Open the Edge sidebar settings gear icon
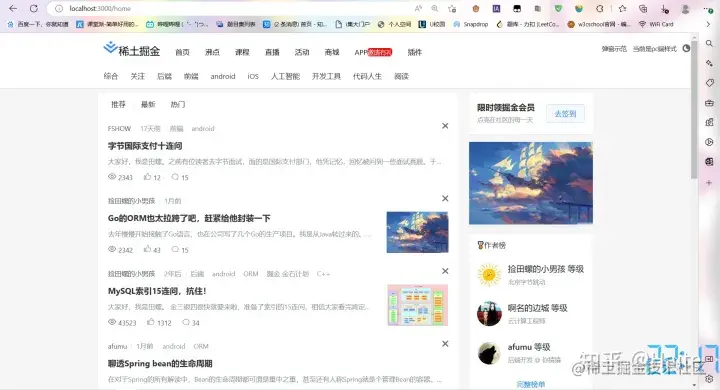 (x=709, y=379)
